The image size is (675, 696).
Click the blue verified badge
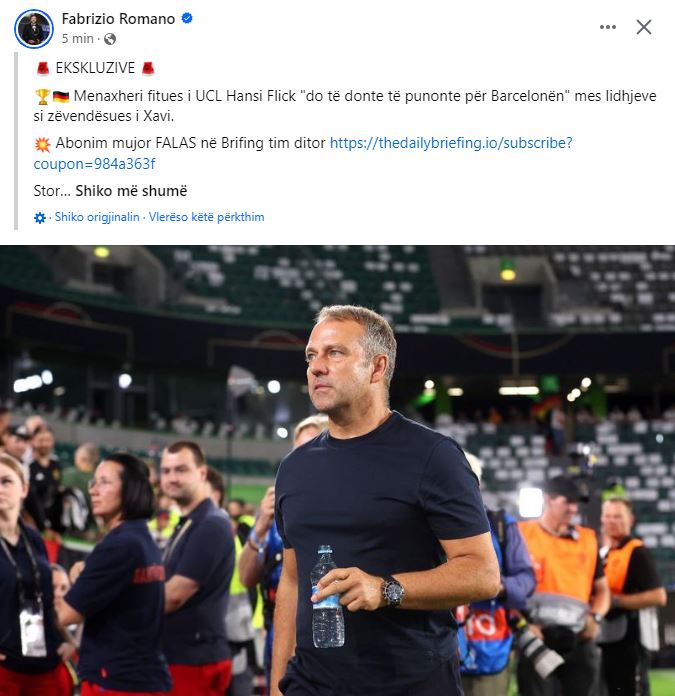(x=187, y=20)
